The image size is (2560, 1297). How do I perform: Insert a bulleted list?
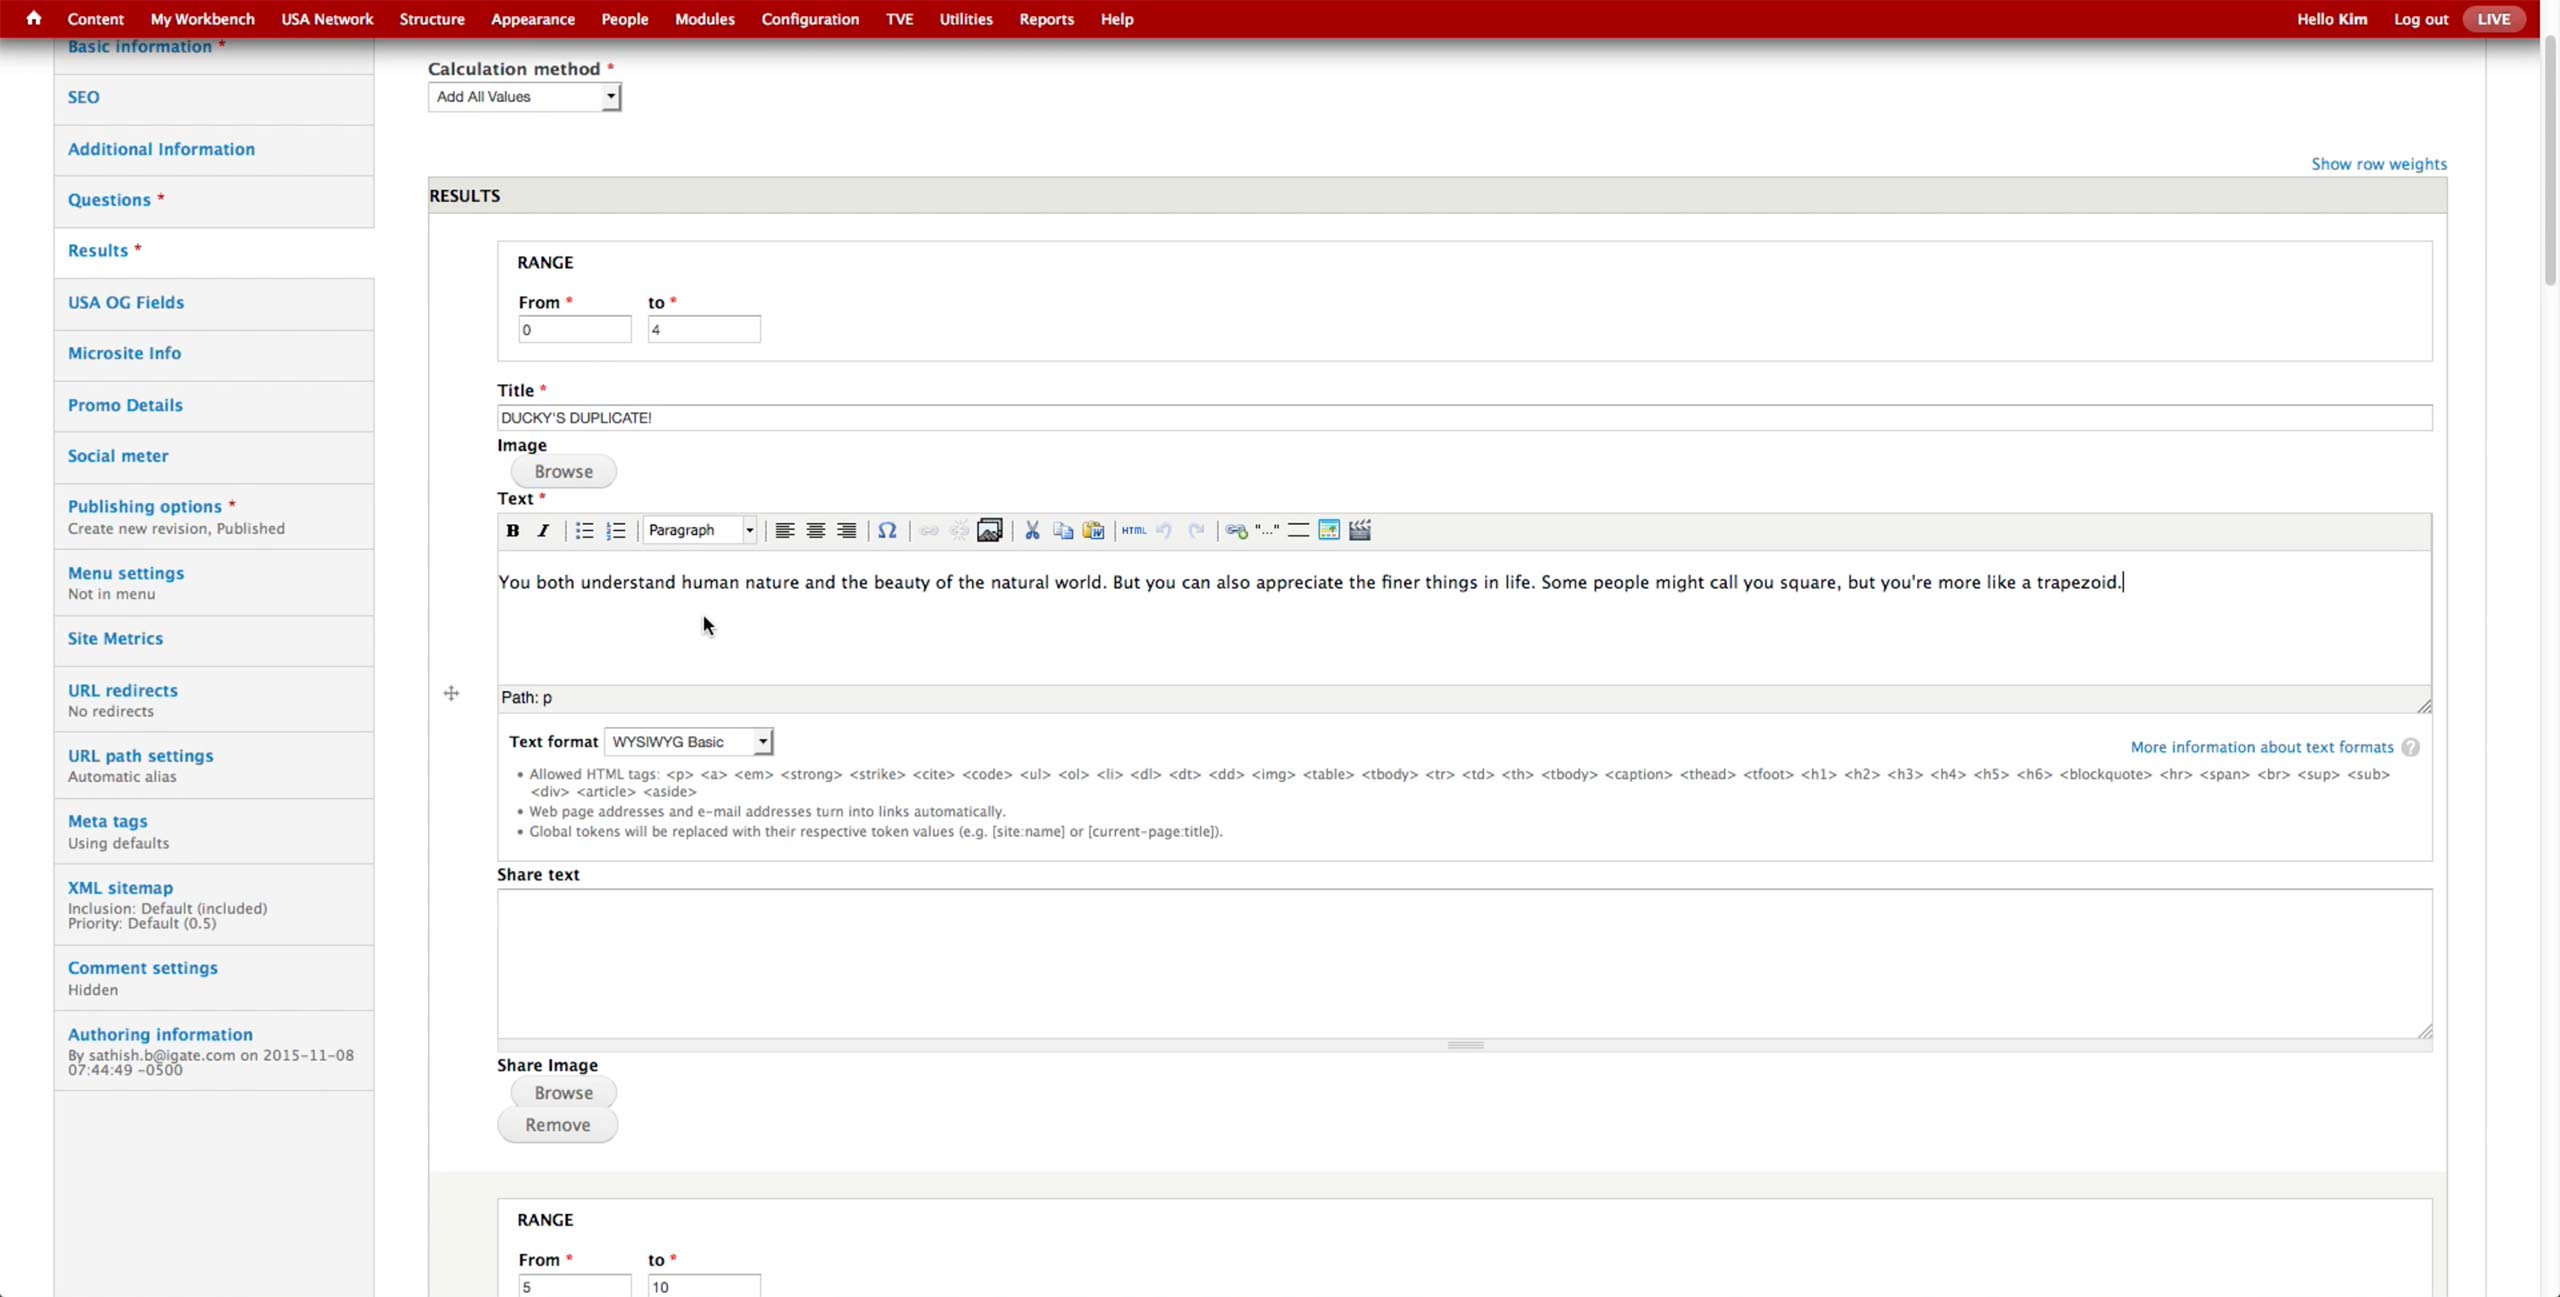click(585, 530)
